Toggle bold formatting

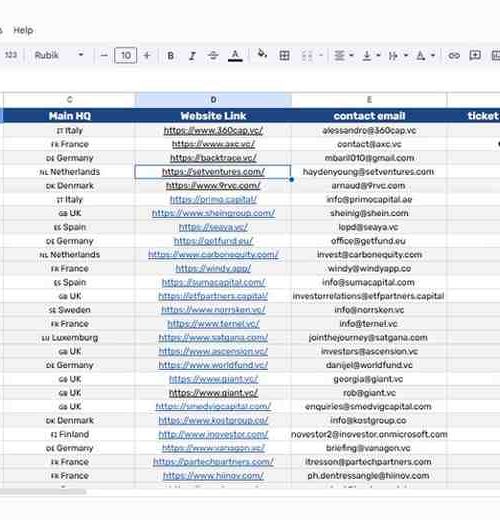(x=171, y=56)
